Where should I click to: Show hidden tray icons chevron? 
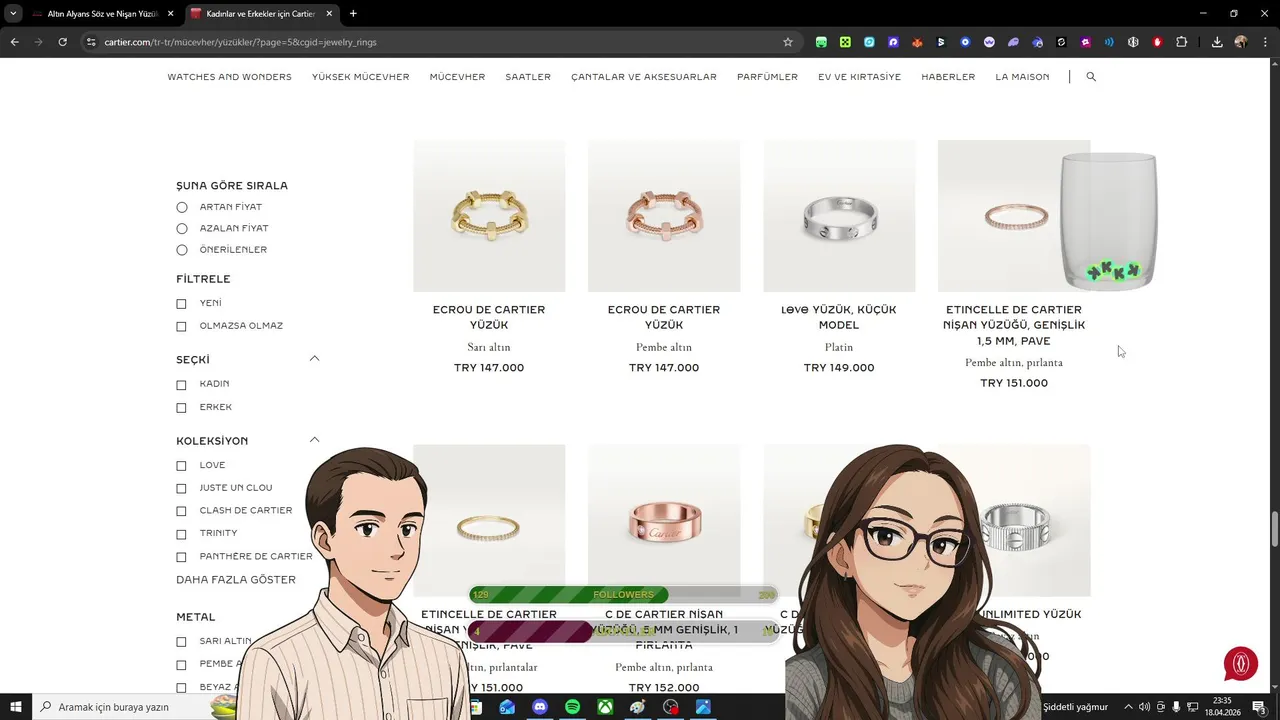1128,707
